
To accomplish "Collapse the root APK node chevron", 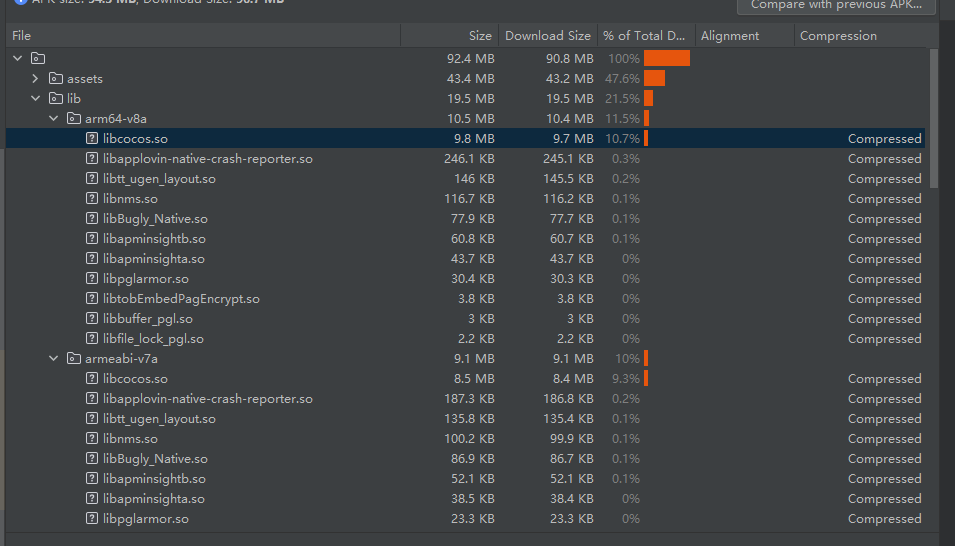I will coord(18,59).
